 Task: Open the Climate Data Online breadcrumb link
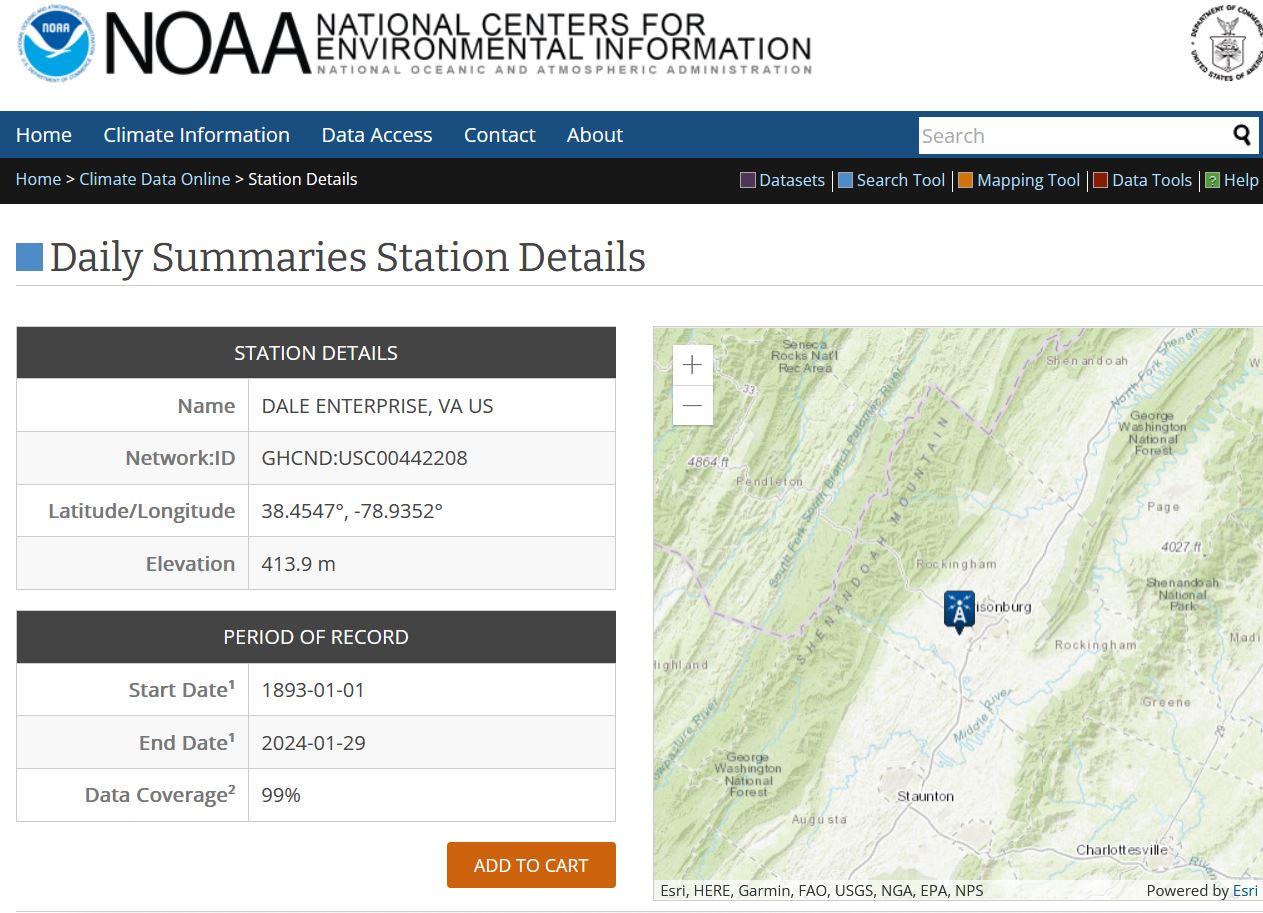154,179
